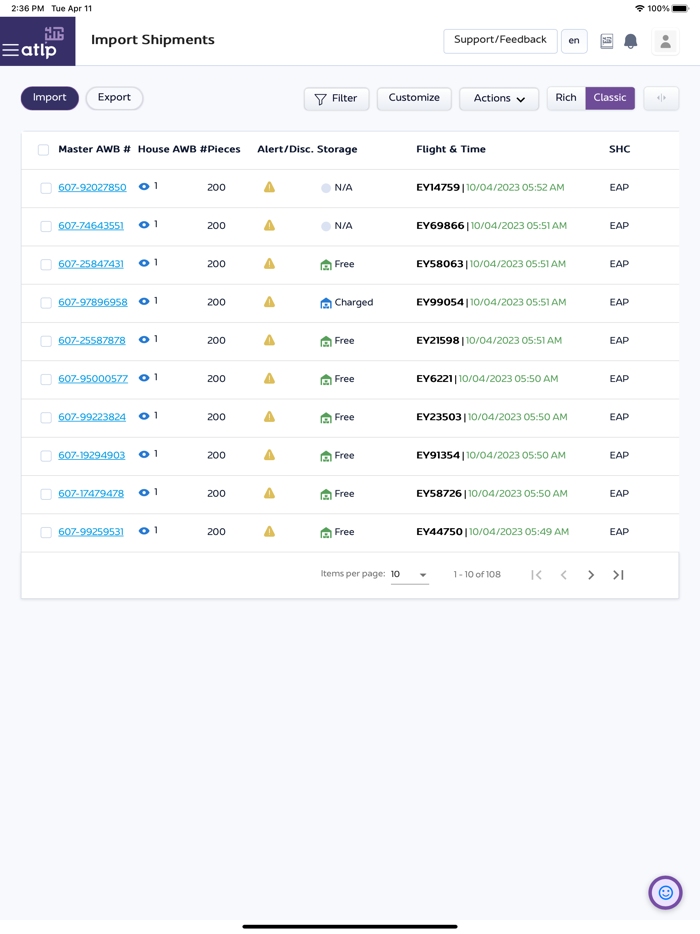Open Support/Feedback
700x934 pixels.
pyautogui.click(x=500, y=41)
